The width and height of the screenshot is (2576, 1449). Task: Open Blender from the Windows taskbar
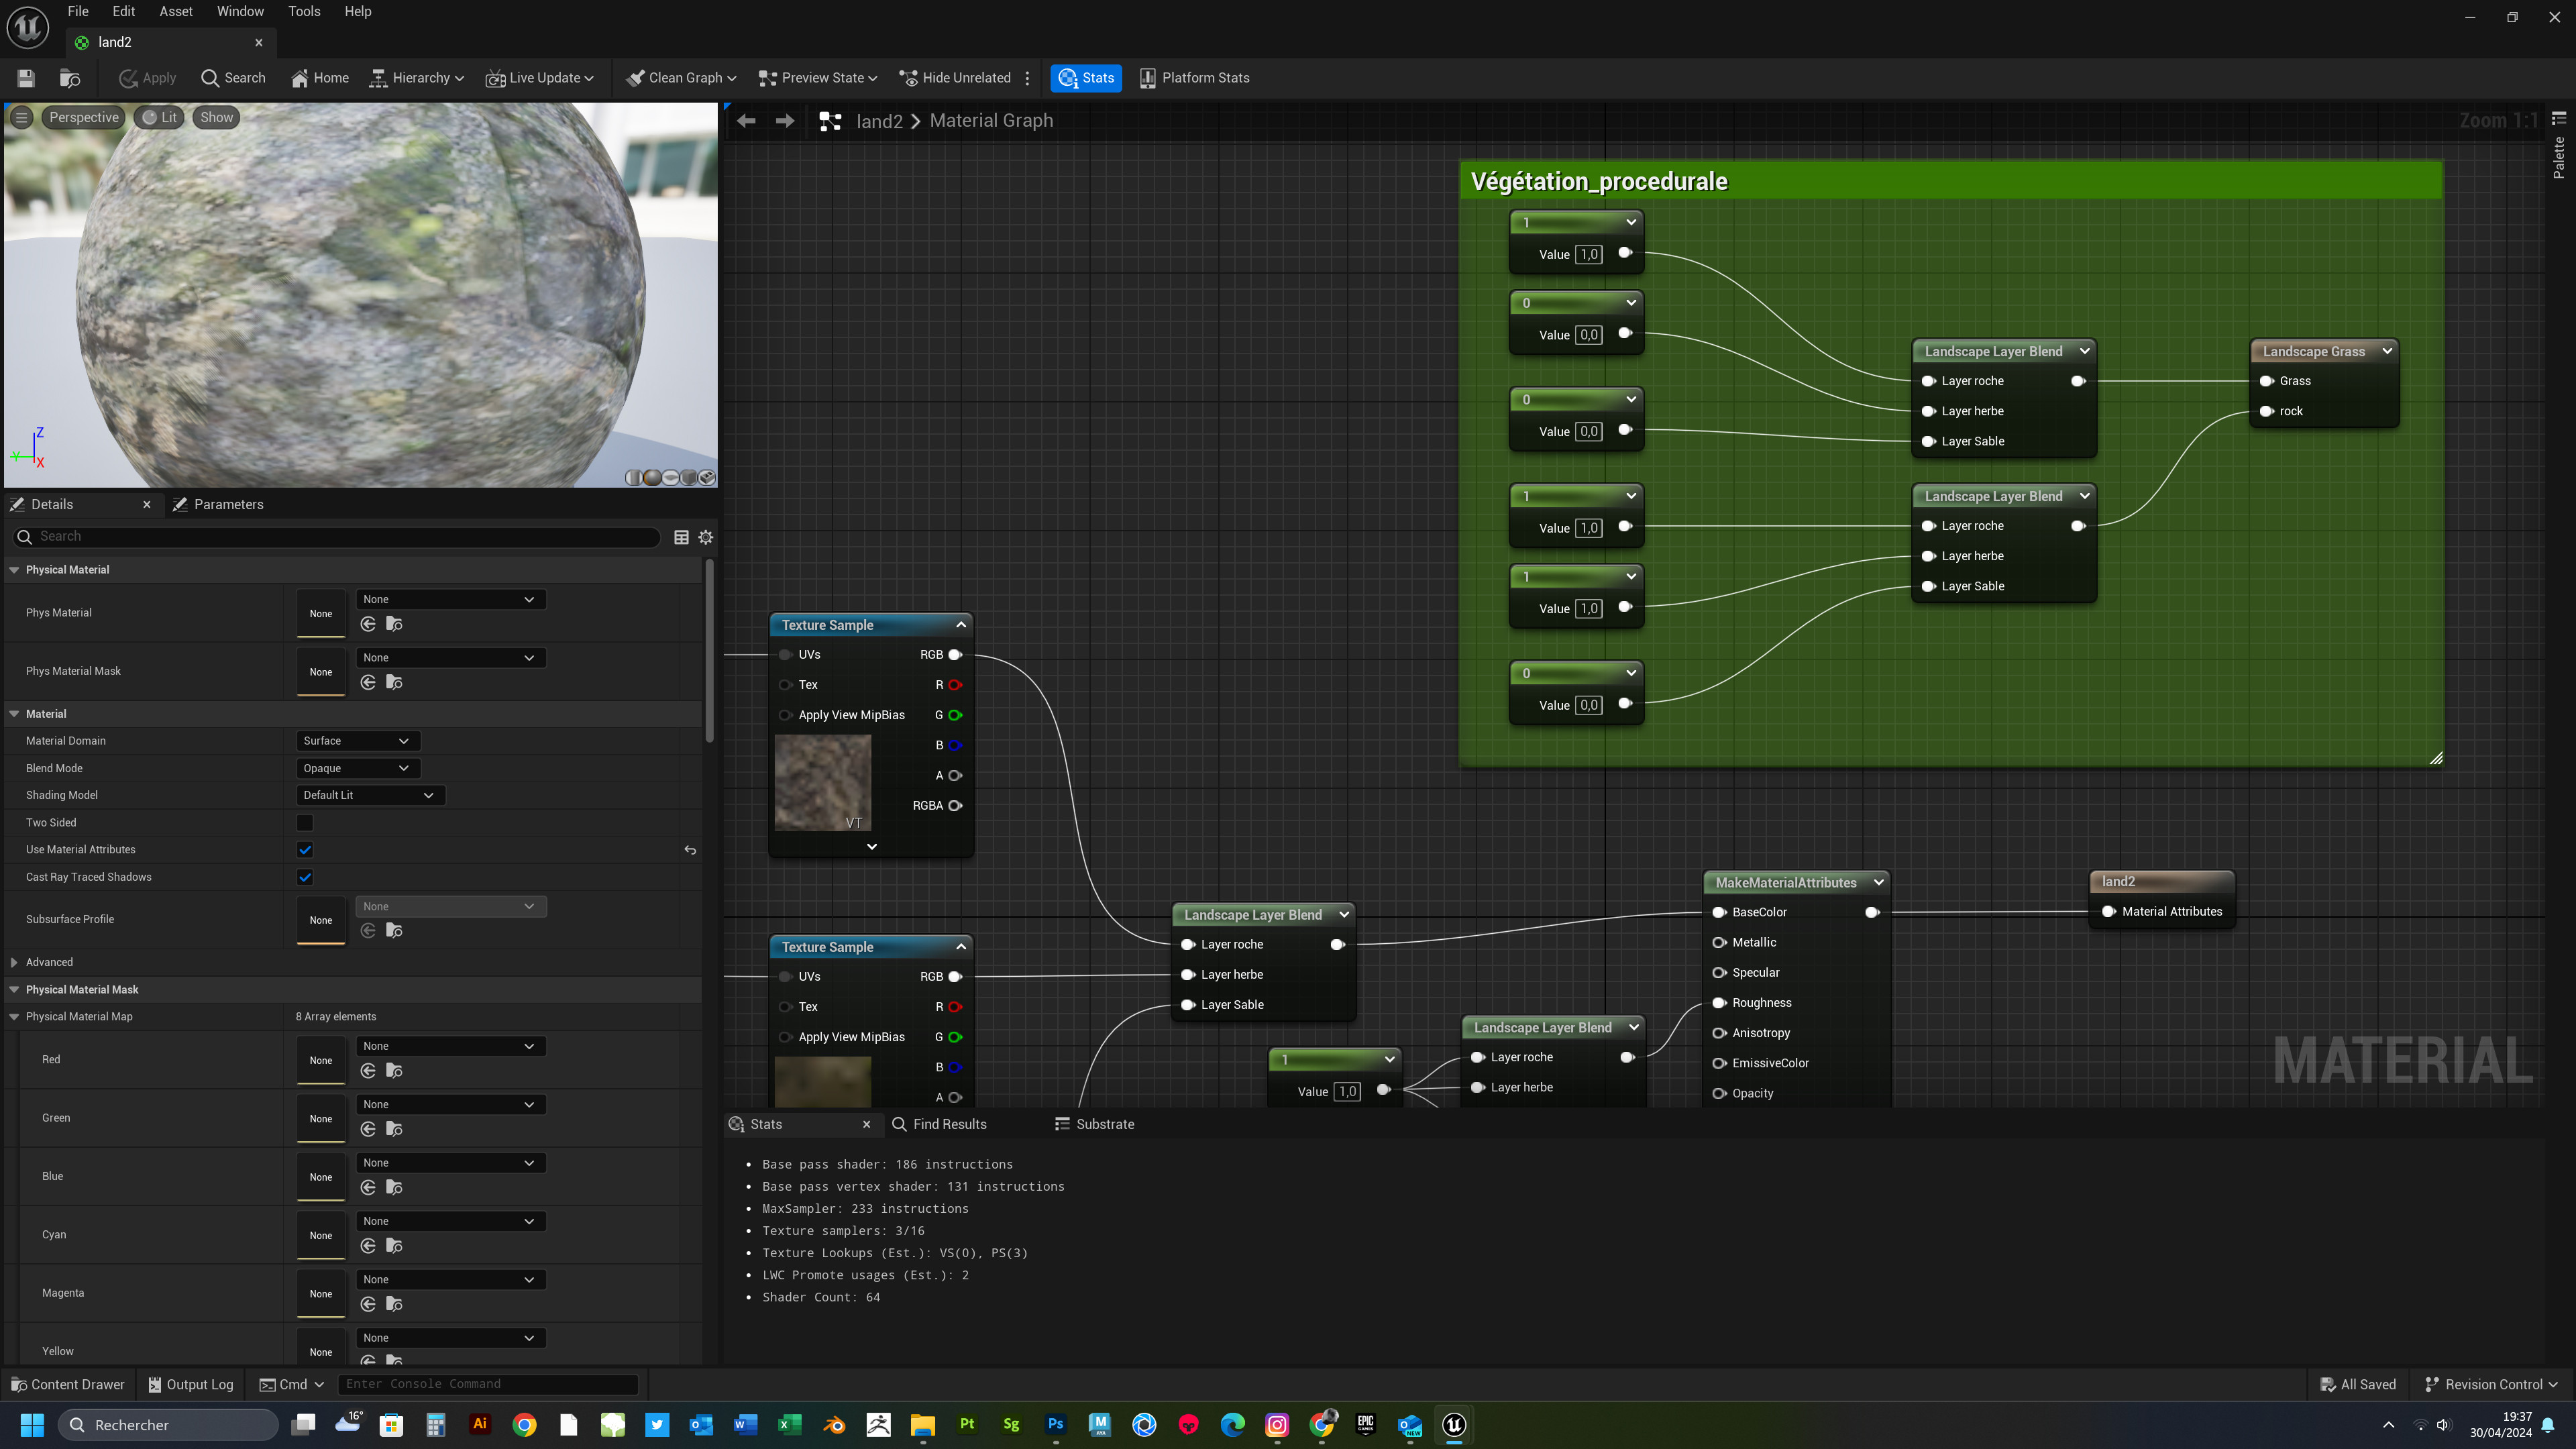coord(834,1425)
